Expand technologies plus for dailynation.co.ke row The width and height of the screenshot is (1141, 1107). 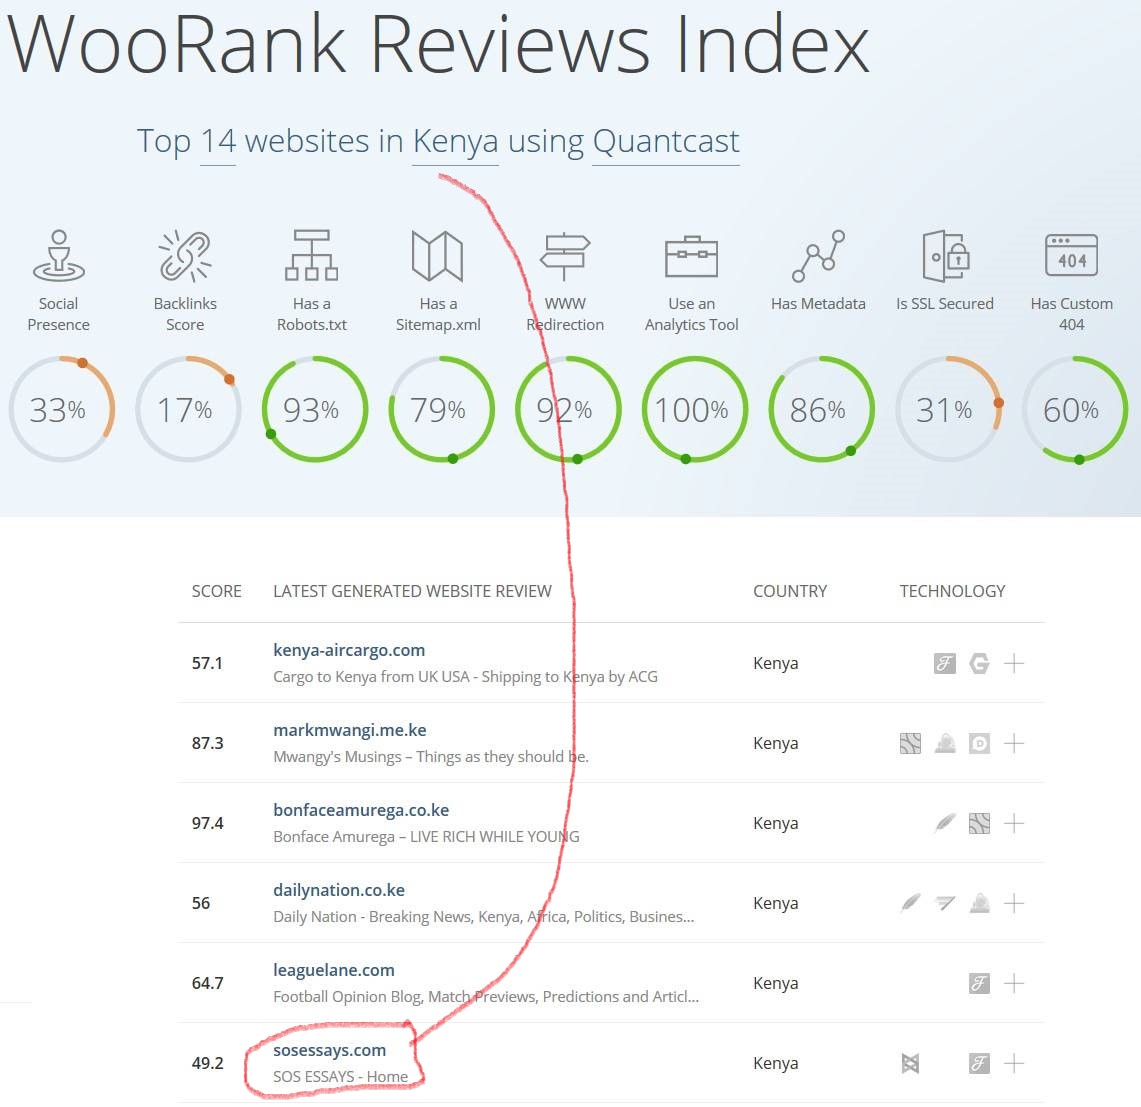[1014, 903]
